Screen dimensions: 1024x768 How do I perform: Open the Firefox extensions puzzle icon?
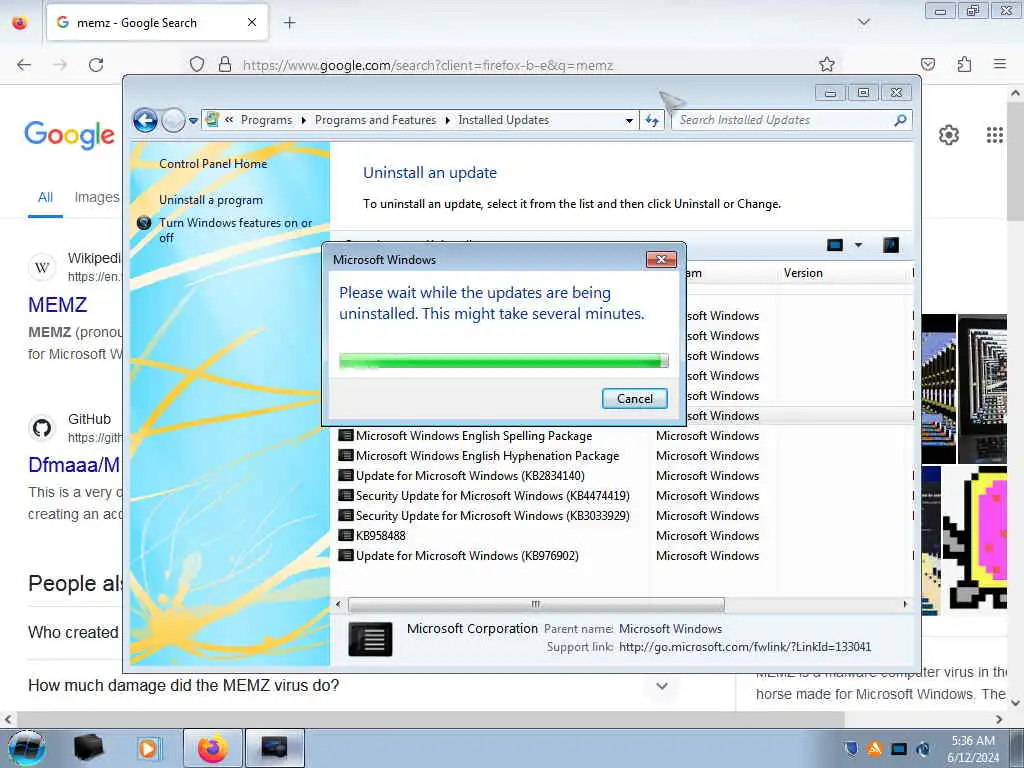pyautogui.click(x=965, y=64)
